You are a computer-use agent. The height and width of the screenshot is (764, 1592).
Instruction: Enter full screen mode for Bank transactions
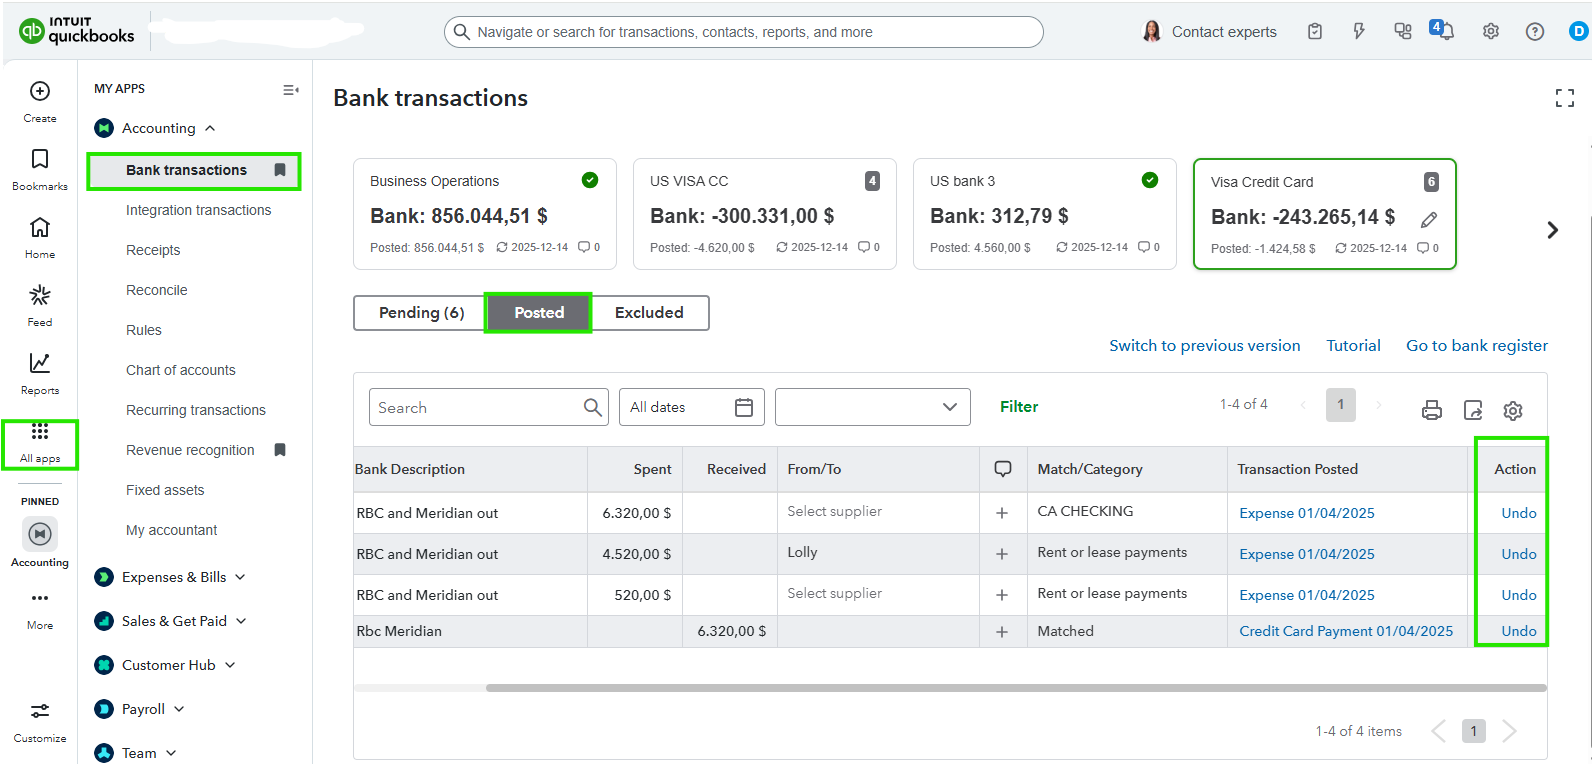pyautogui.click(x=1565, y=98)
